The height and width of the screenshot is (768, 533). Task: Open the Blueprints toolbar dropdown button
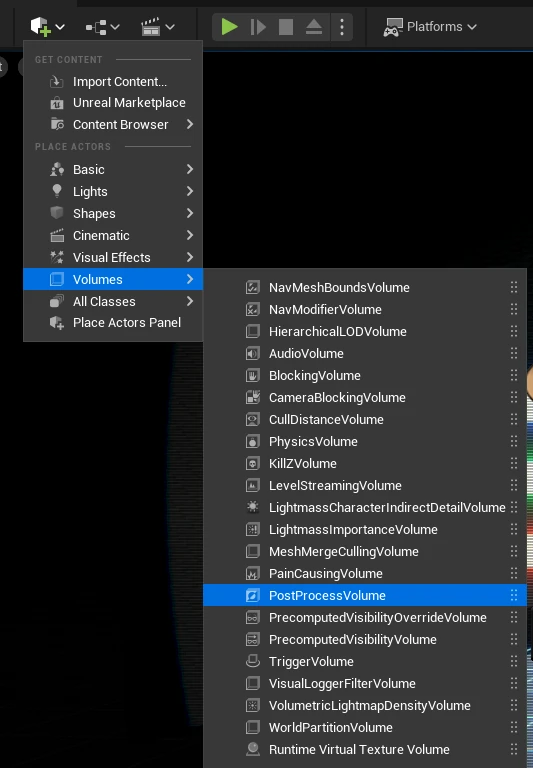[x=102, y=27]
